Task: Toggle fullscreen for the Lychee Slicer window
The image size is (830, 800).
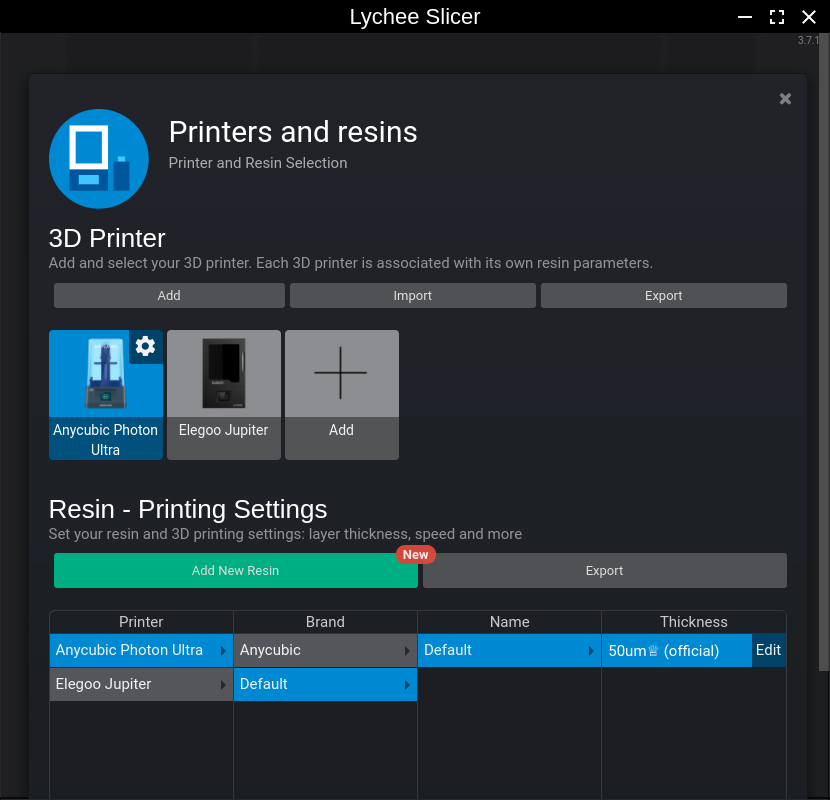Action: 777,17
